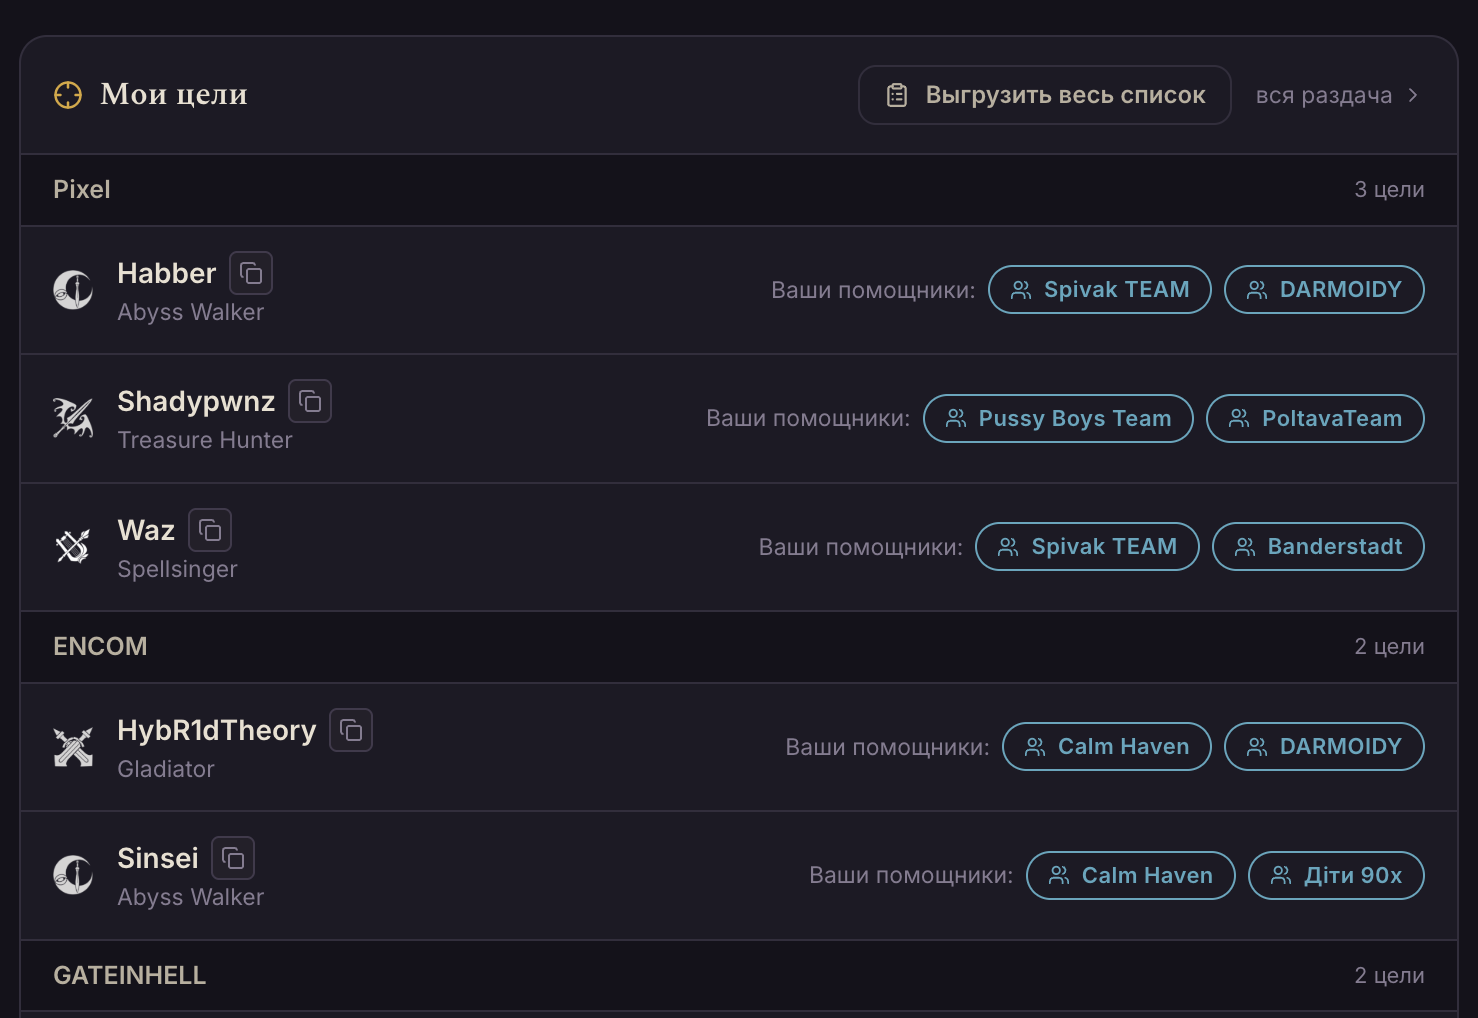
Task: Select Spivak TEAM helper for Habber
Action: click(x=1100, y=290)
